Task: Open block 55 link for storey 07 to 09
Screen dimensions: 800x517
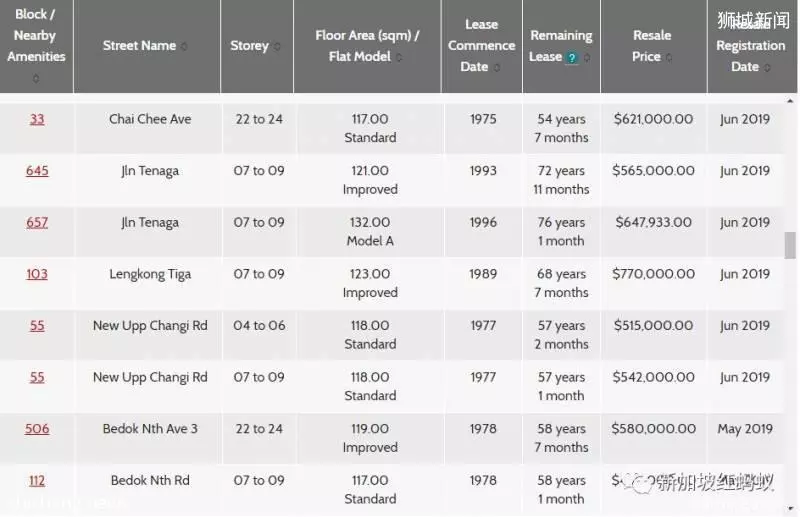Action: tap(37, 377)
